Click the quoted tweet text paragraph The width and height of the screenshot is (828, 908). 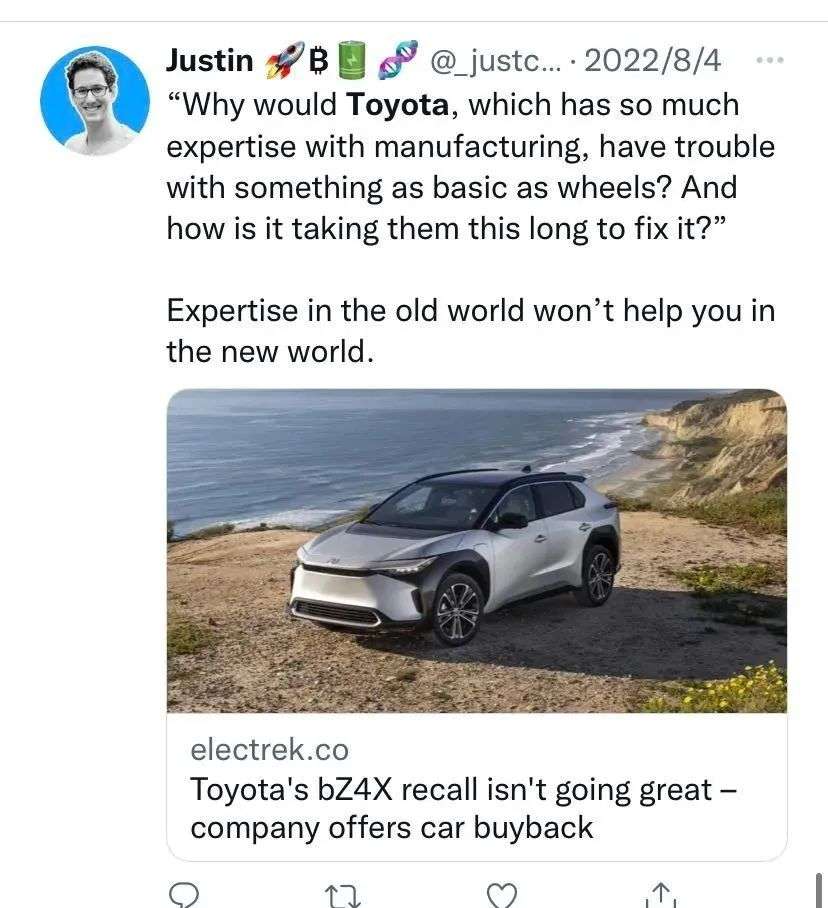(x=471, y=167)
